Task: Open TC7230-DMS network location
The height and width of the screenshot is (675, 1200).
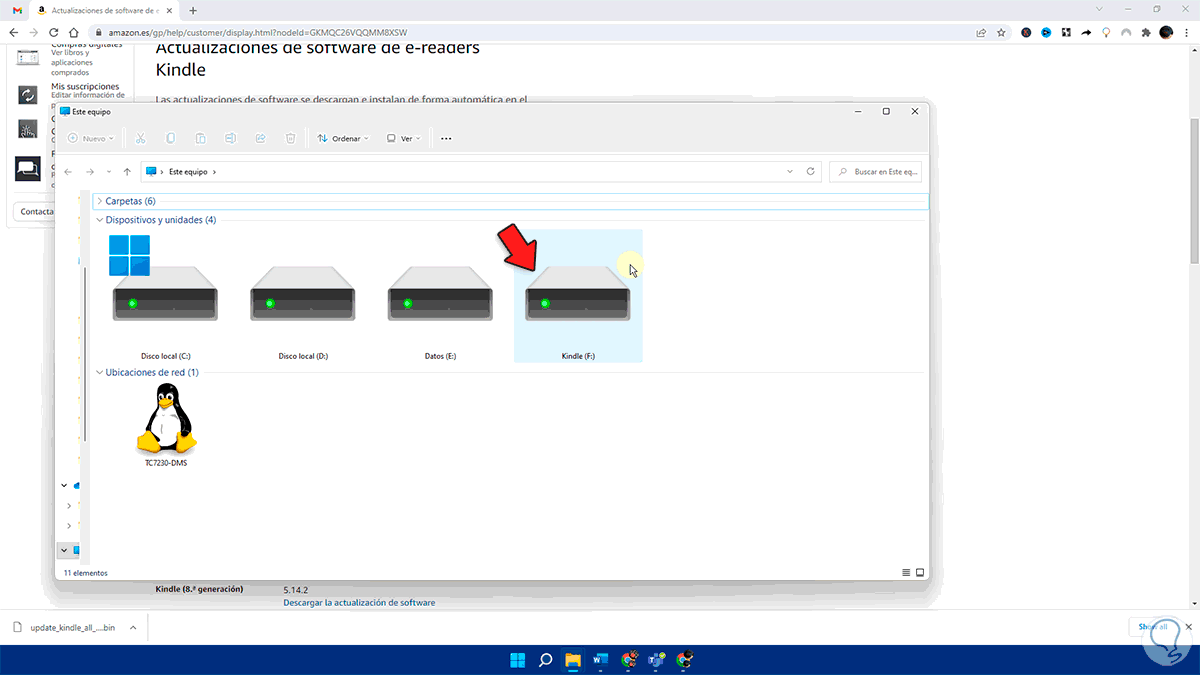Action: point(165,426)
